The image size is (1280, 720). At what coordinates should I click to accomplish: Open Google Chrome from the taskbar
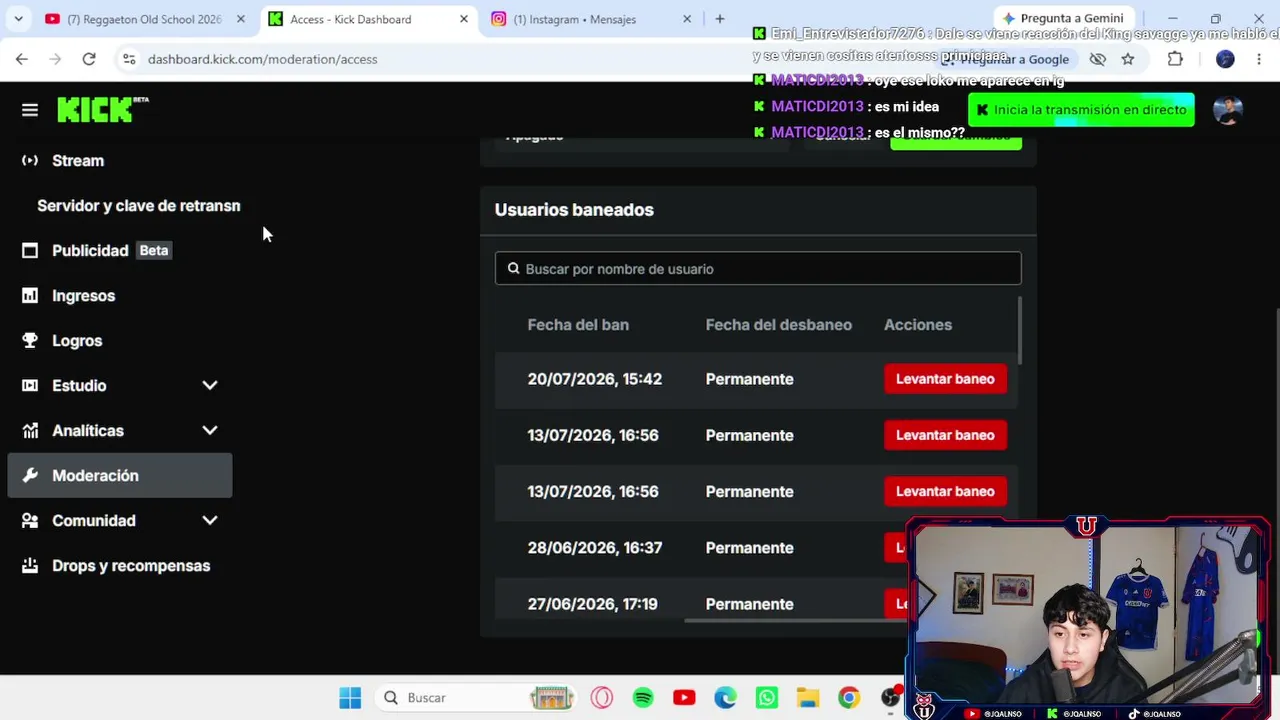coord(849,698)
